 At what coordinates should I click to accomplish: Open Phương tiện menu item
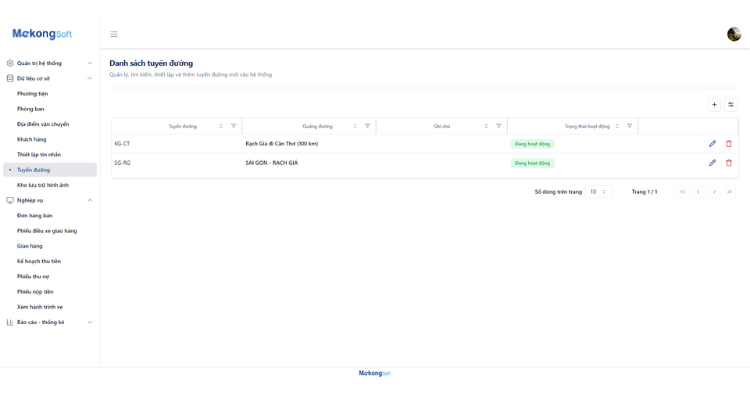[x=33, y=94]
